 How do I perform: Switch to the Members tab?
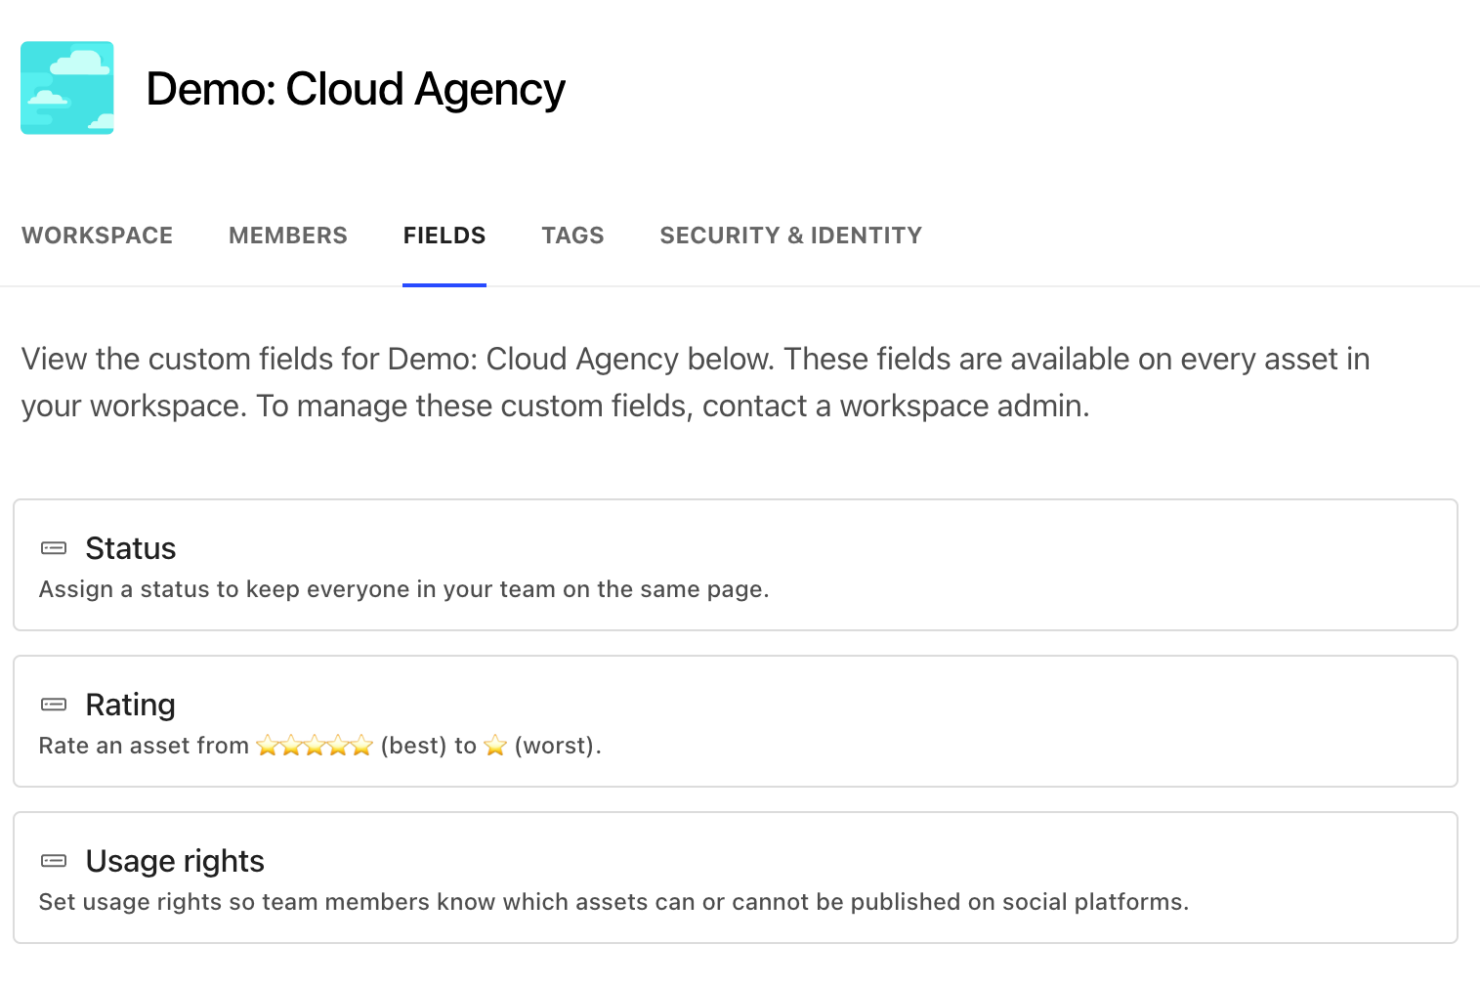click(x=288, y=236)
